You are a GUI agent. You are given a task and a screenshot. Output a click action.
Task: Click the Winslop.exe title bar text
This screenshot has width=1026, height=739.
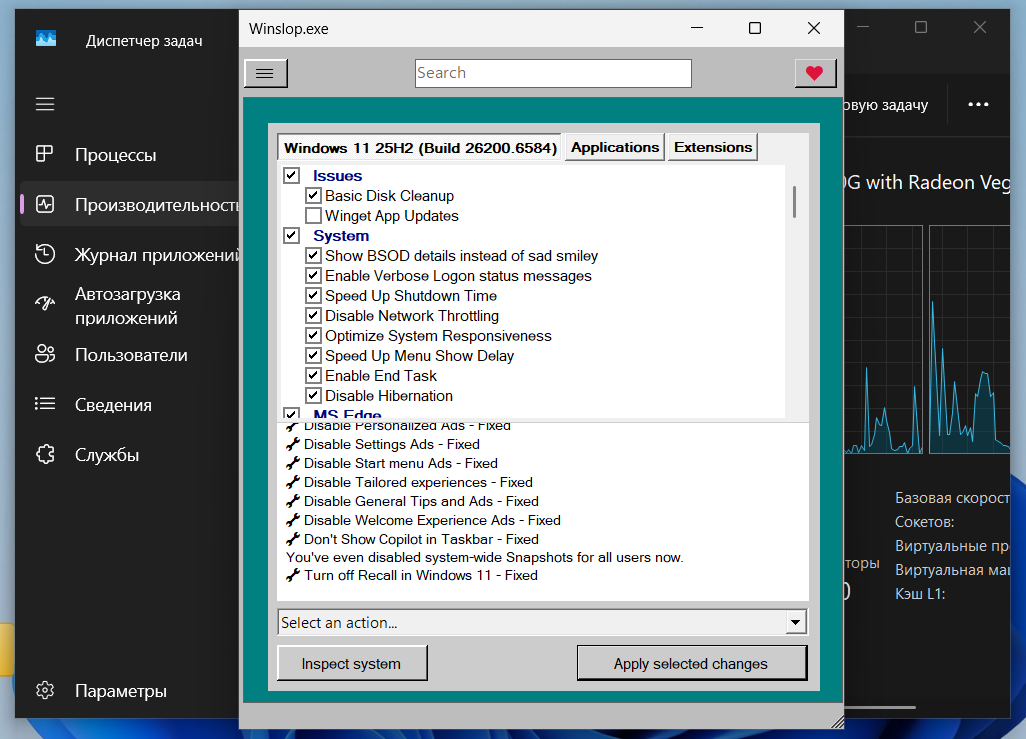[x=289, y=29]
